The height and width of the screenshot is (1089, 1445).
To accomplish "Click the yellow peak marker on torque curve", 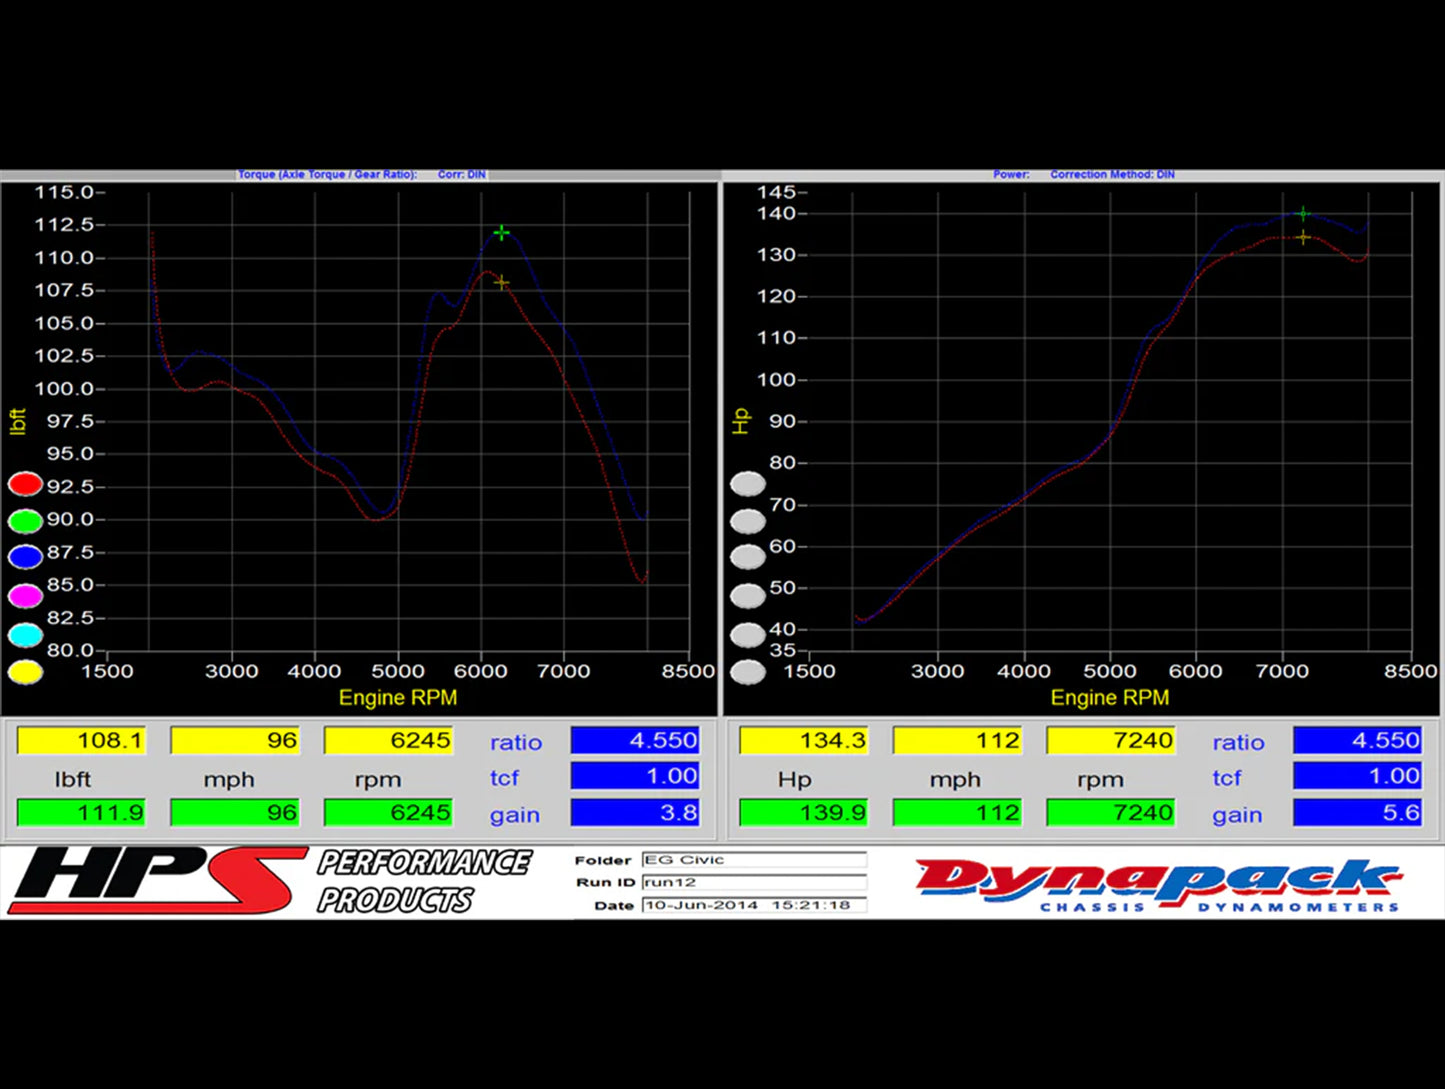I will click(x=501, y=283).
